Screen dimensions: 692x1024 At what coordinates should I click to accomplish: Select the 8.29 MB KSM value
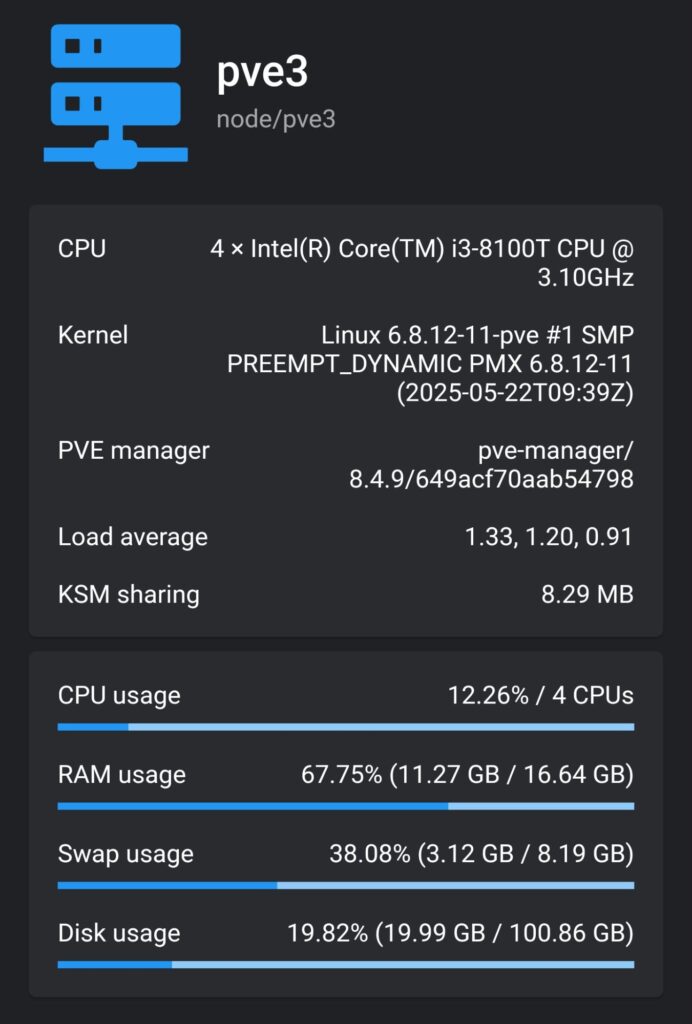coord(588,594)
